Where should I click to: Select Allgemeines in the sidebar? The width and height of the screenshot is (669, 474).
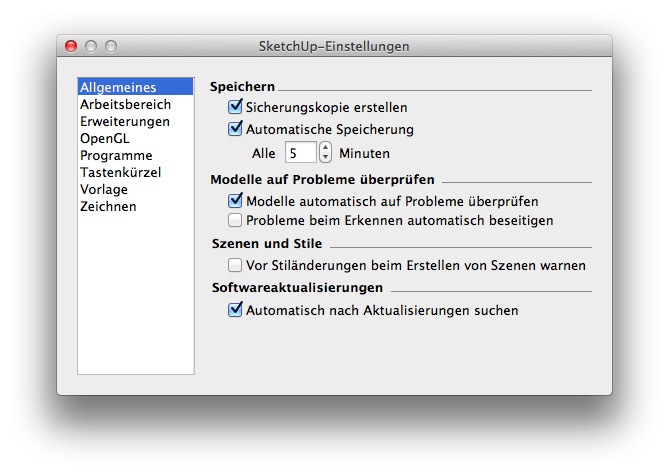coord(118,88)
